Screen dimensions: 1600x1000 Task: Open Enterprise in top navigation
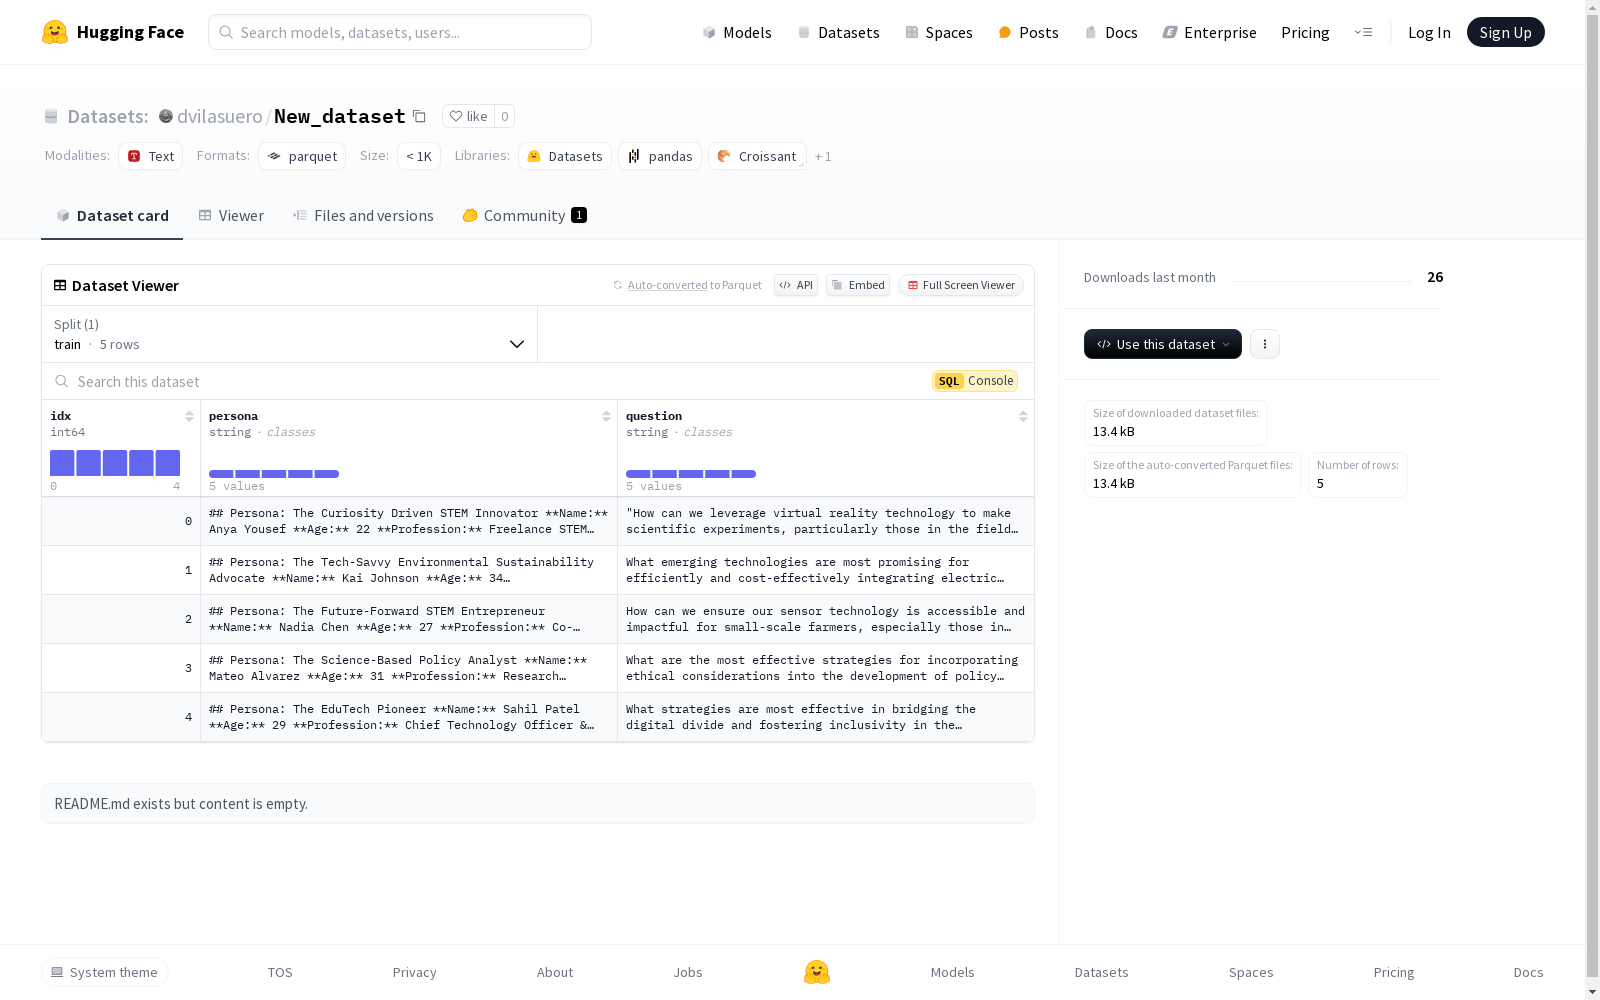tap(1210, 32)
